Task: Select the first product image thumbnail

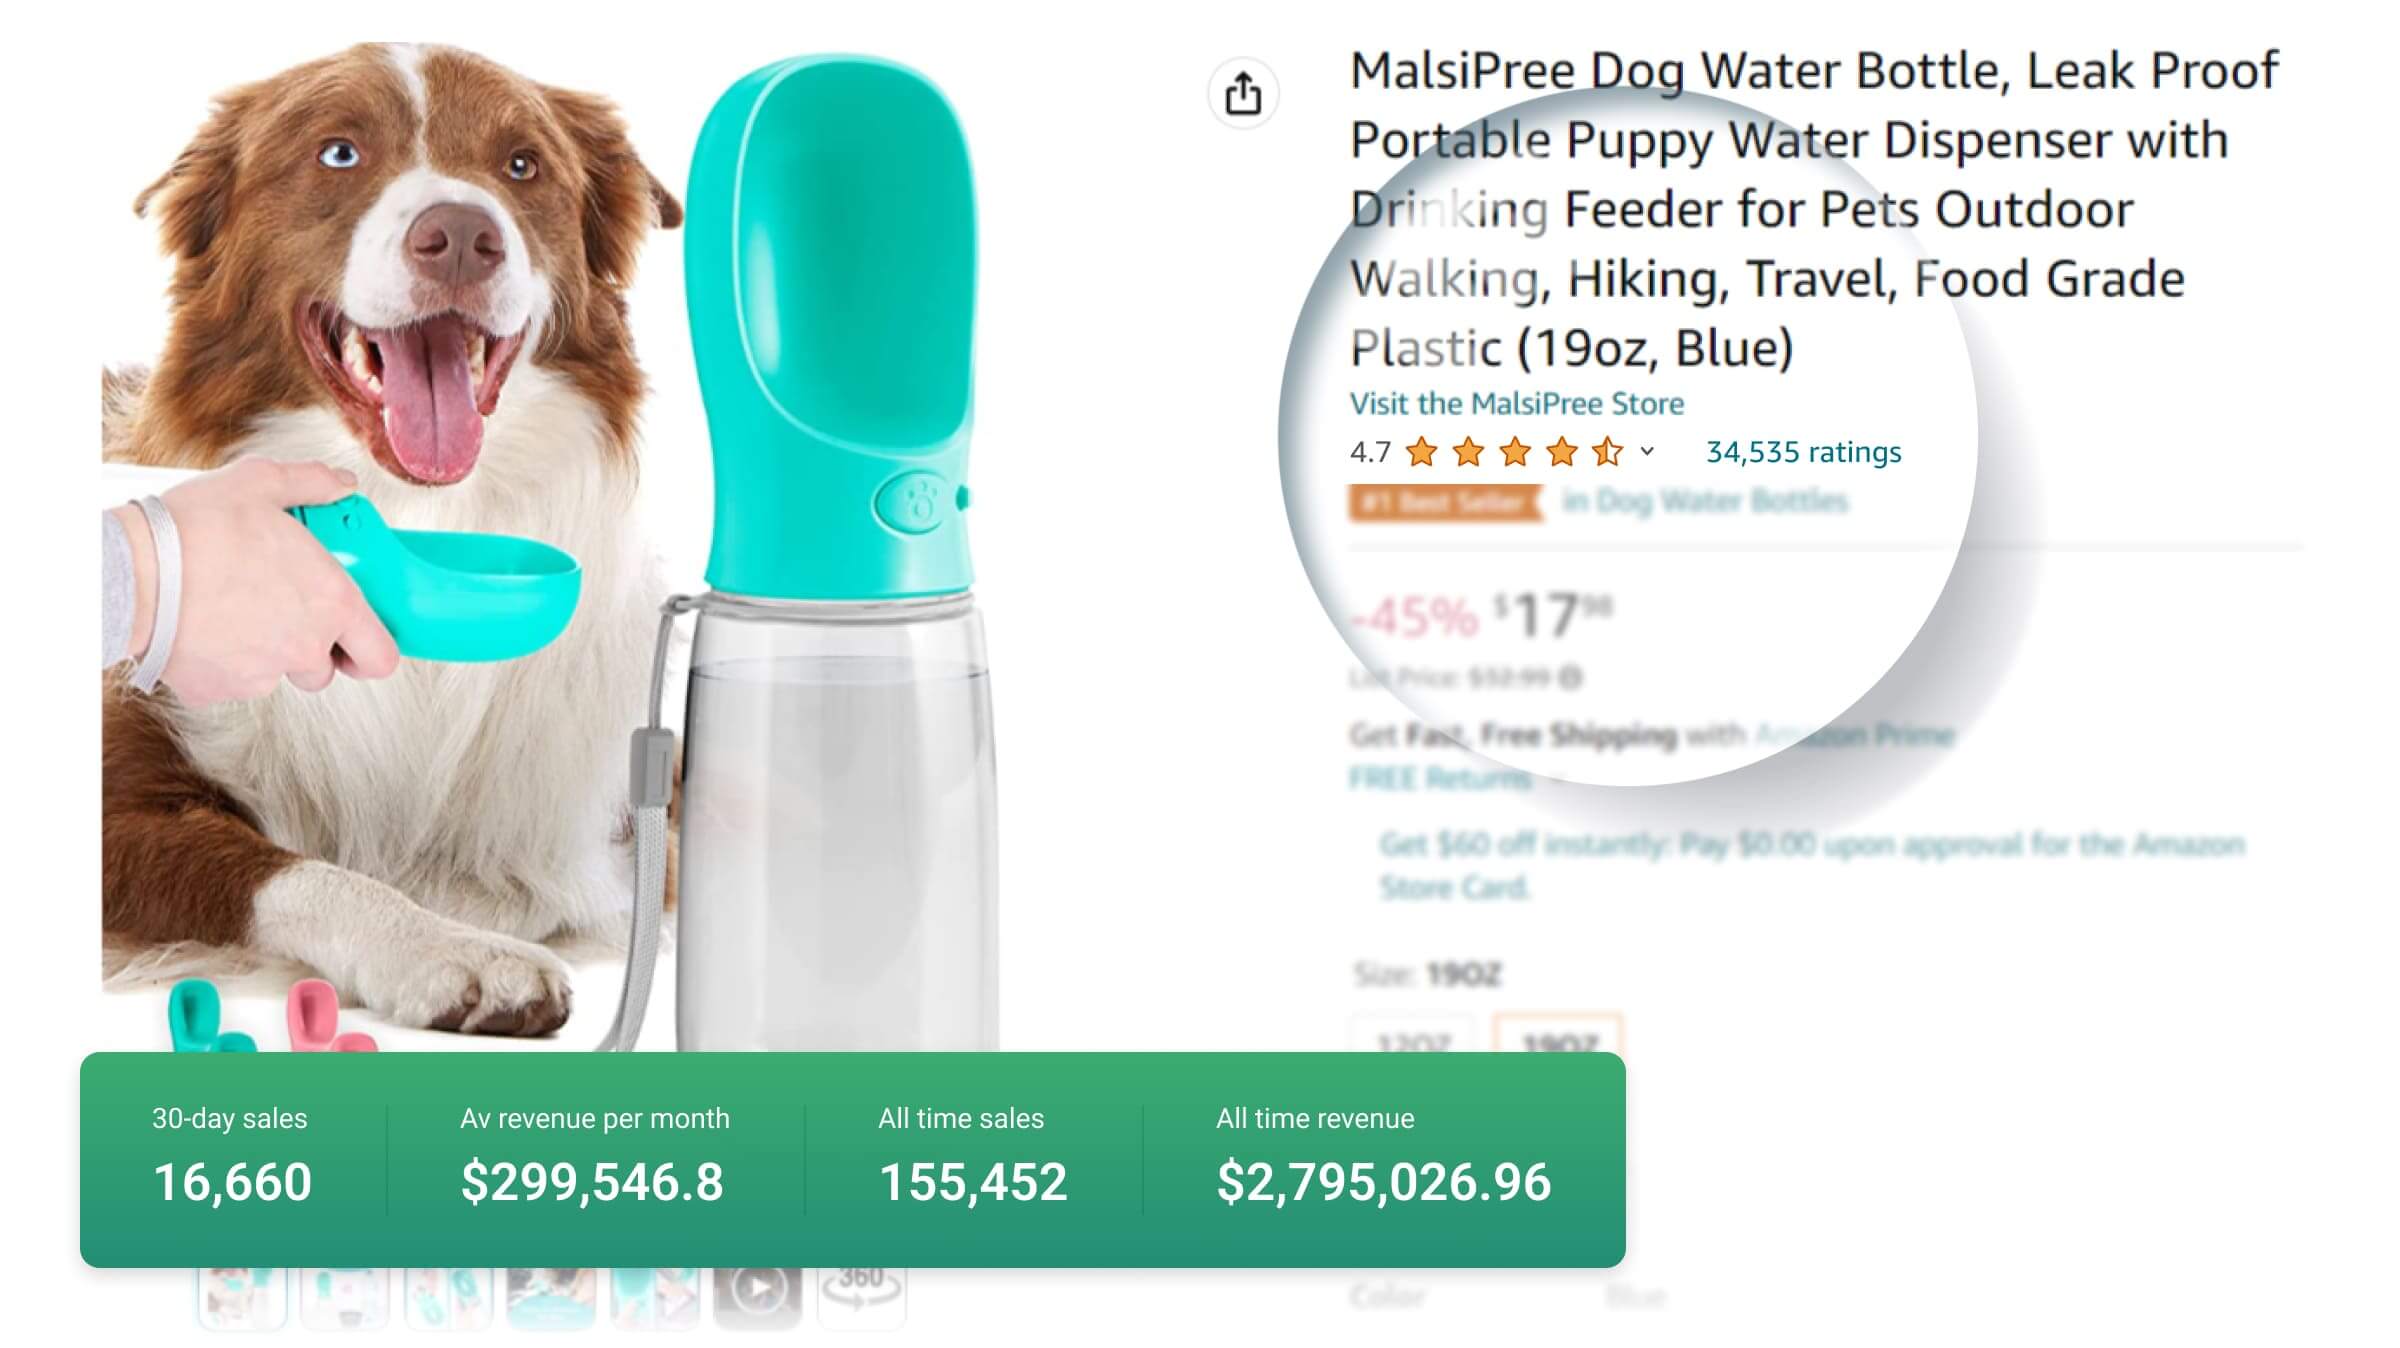Action: (241, 1295)
